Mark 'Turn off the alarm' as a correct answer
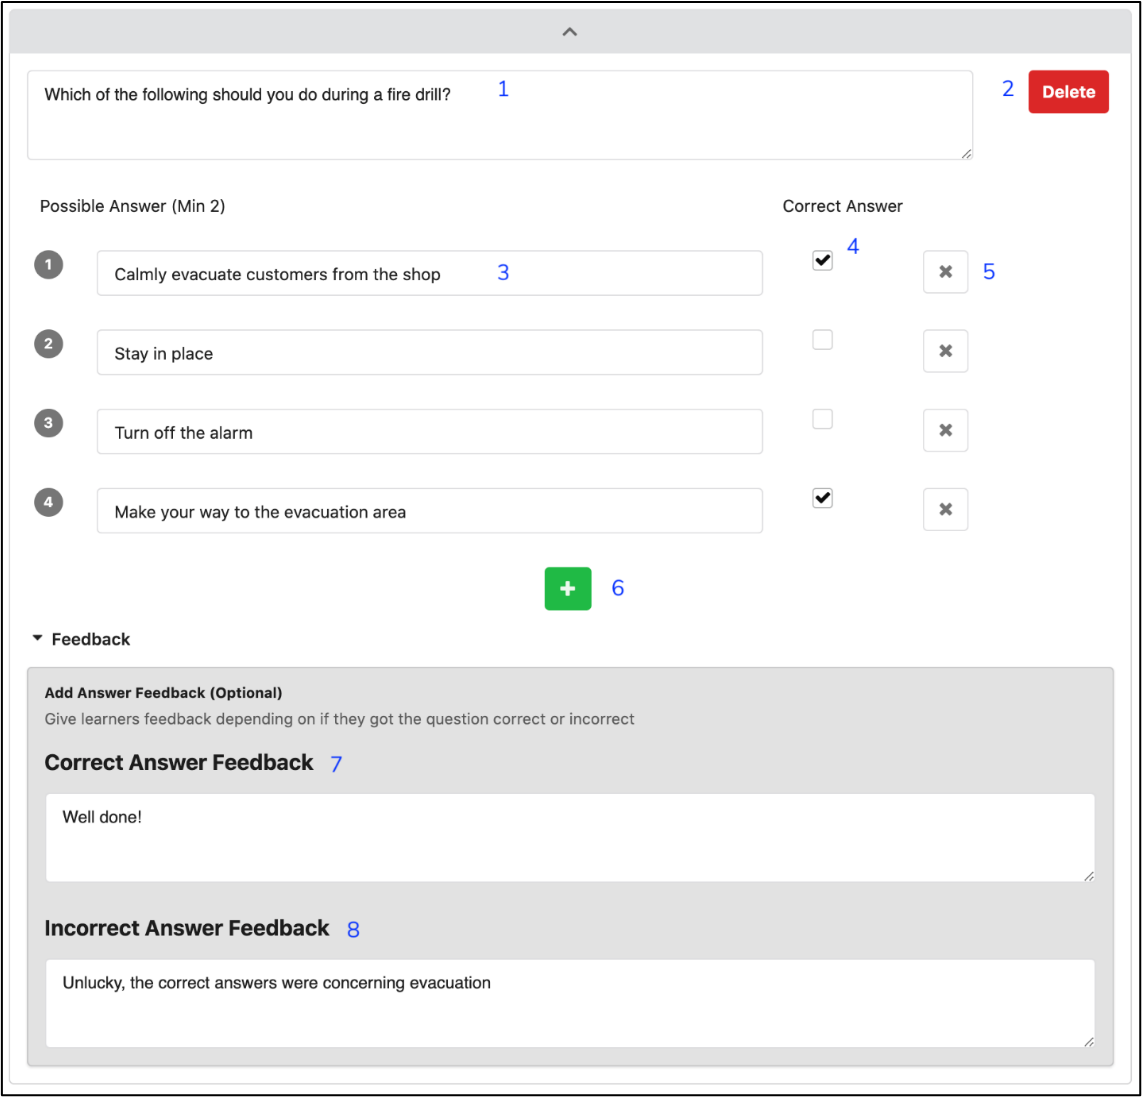 (x=822, y=419)
